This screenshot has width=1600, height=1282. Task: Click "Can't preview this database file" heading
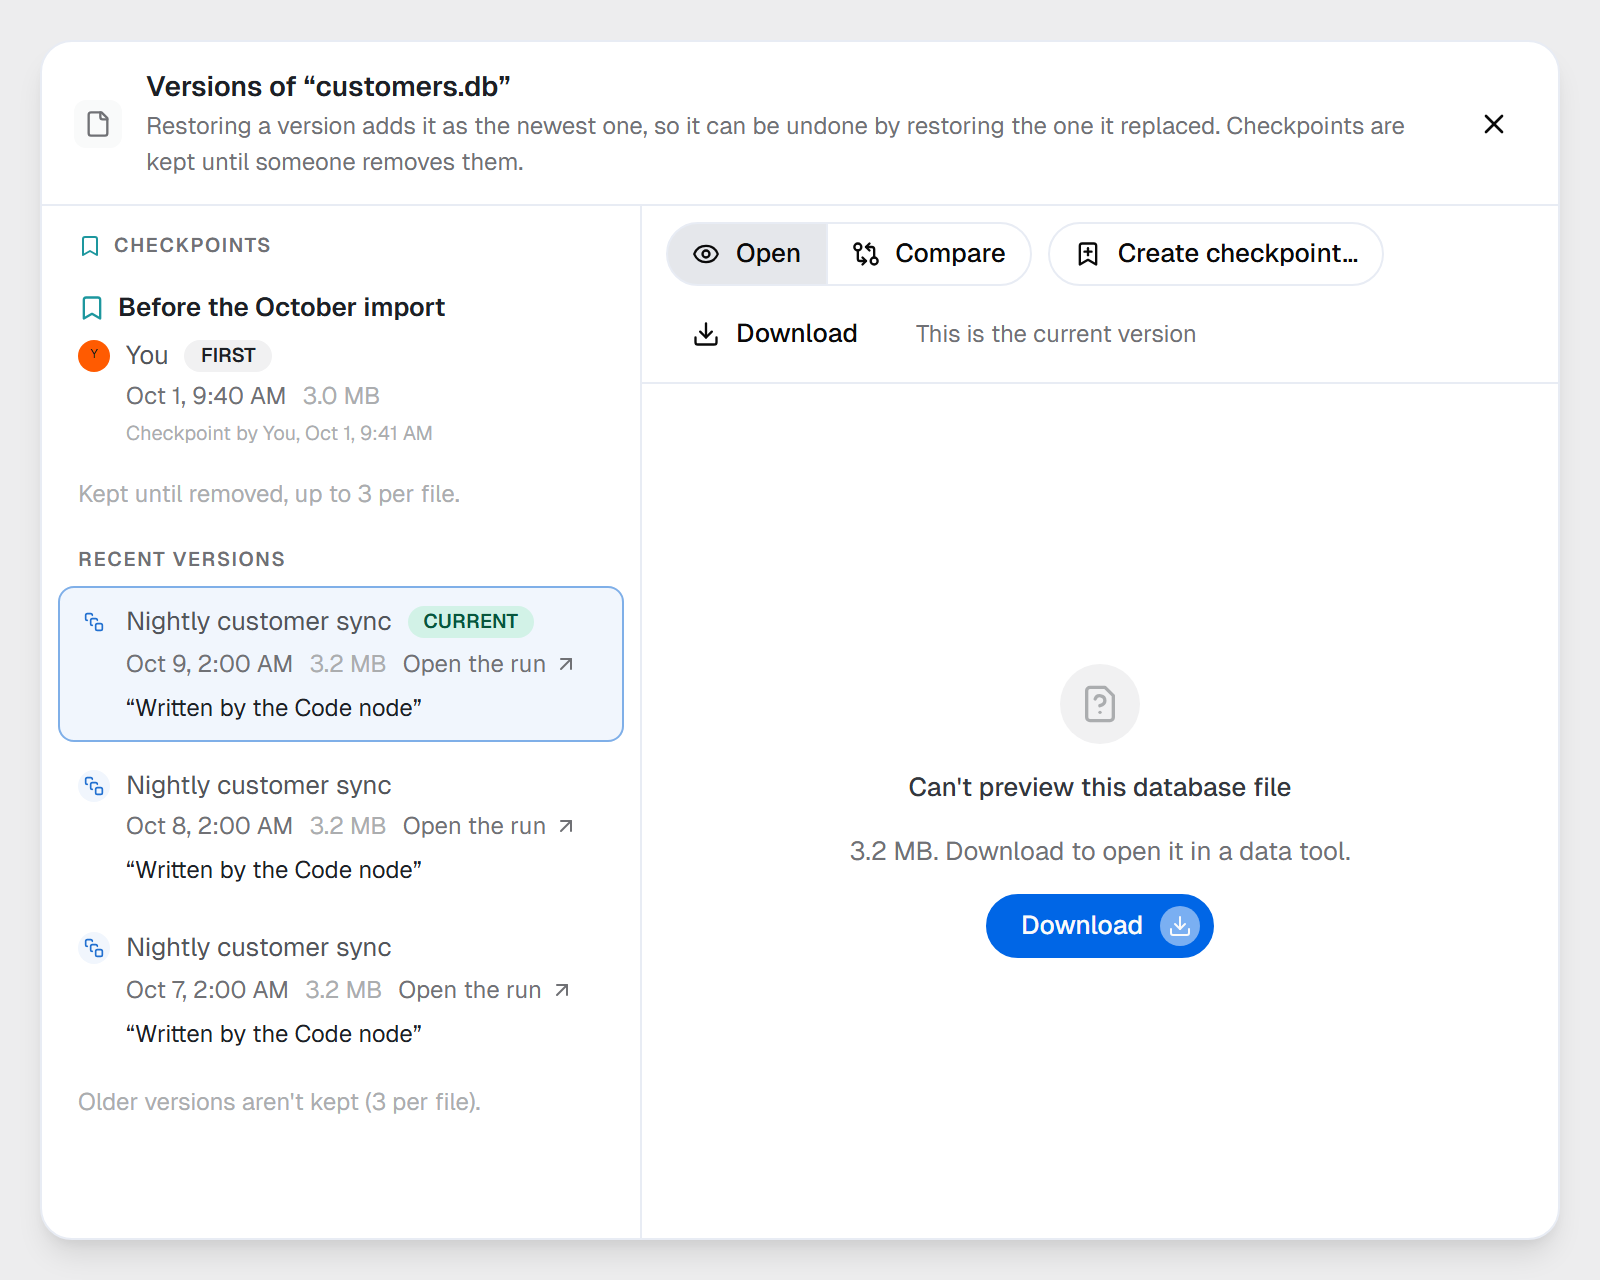coord(1100,788)
